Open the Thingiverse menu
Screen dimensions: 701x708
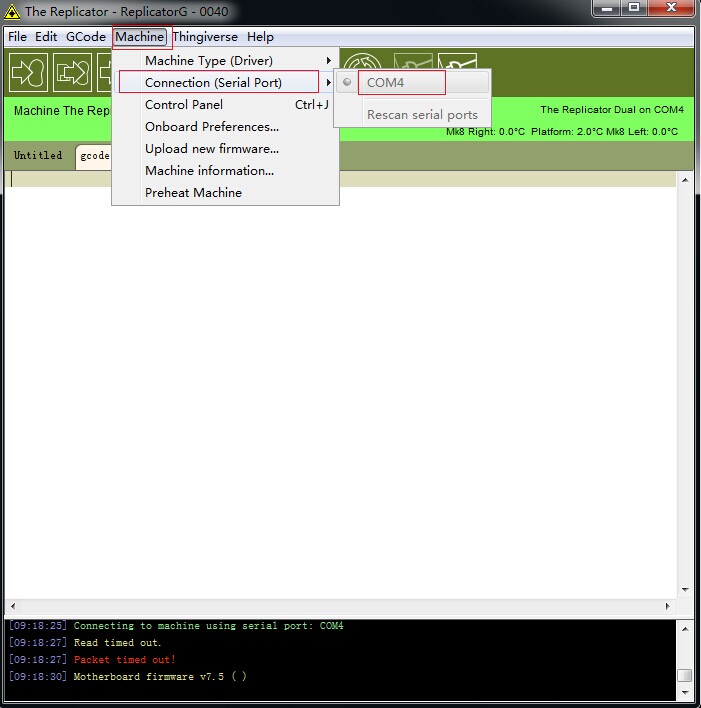(205, 37)
